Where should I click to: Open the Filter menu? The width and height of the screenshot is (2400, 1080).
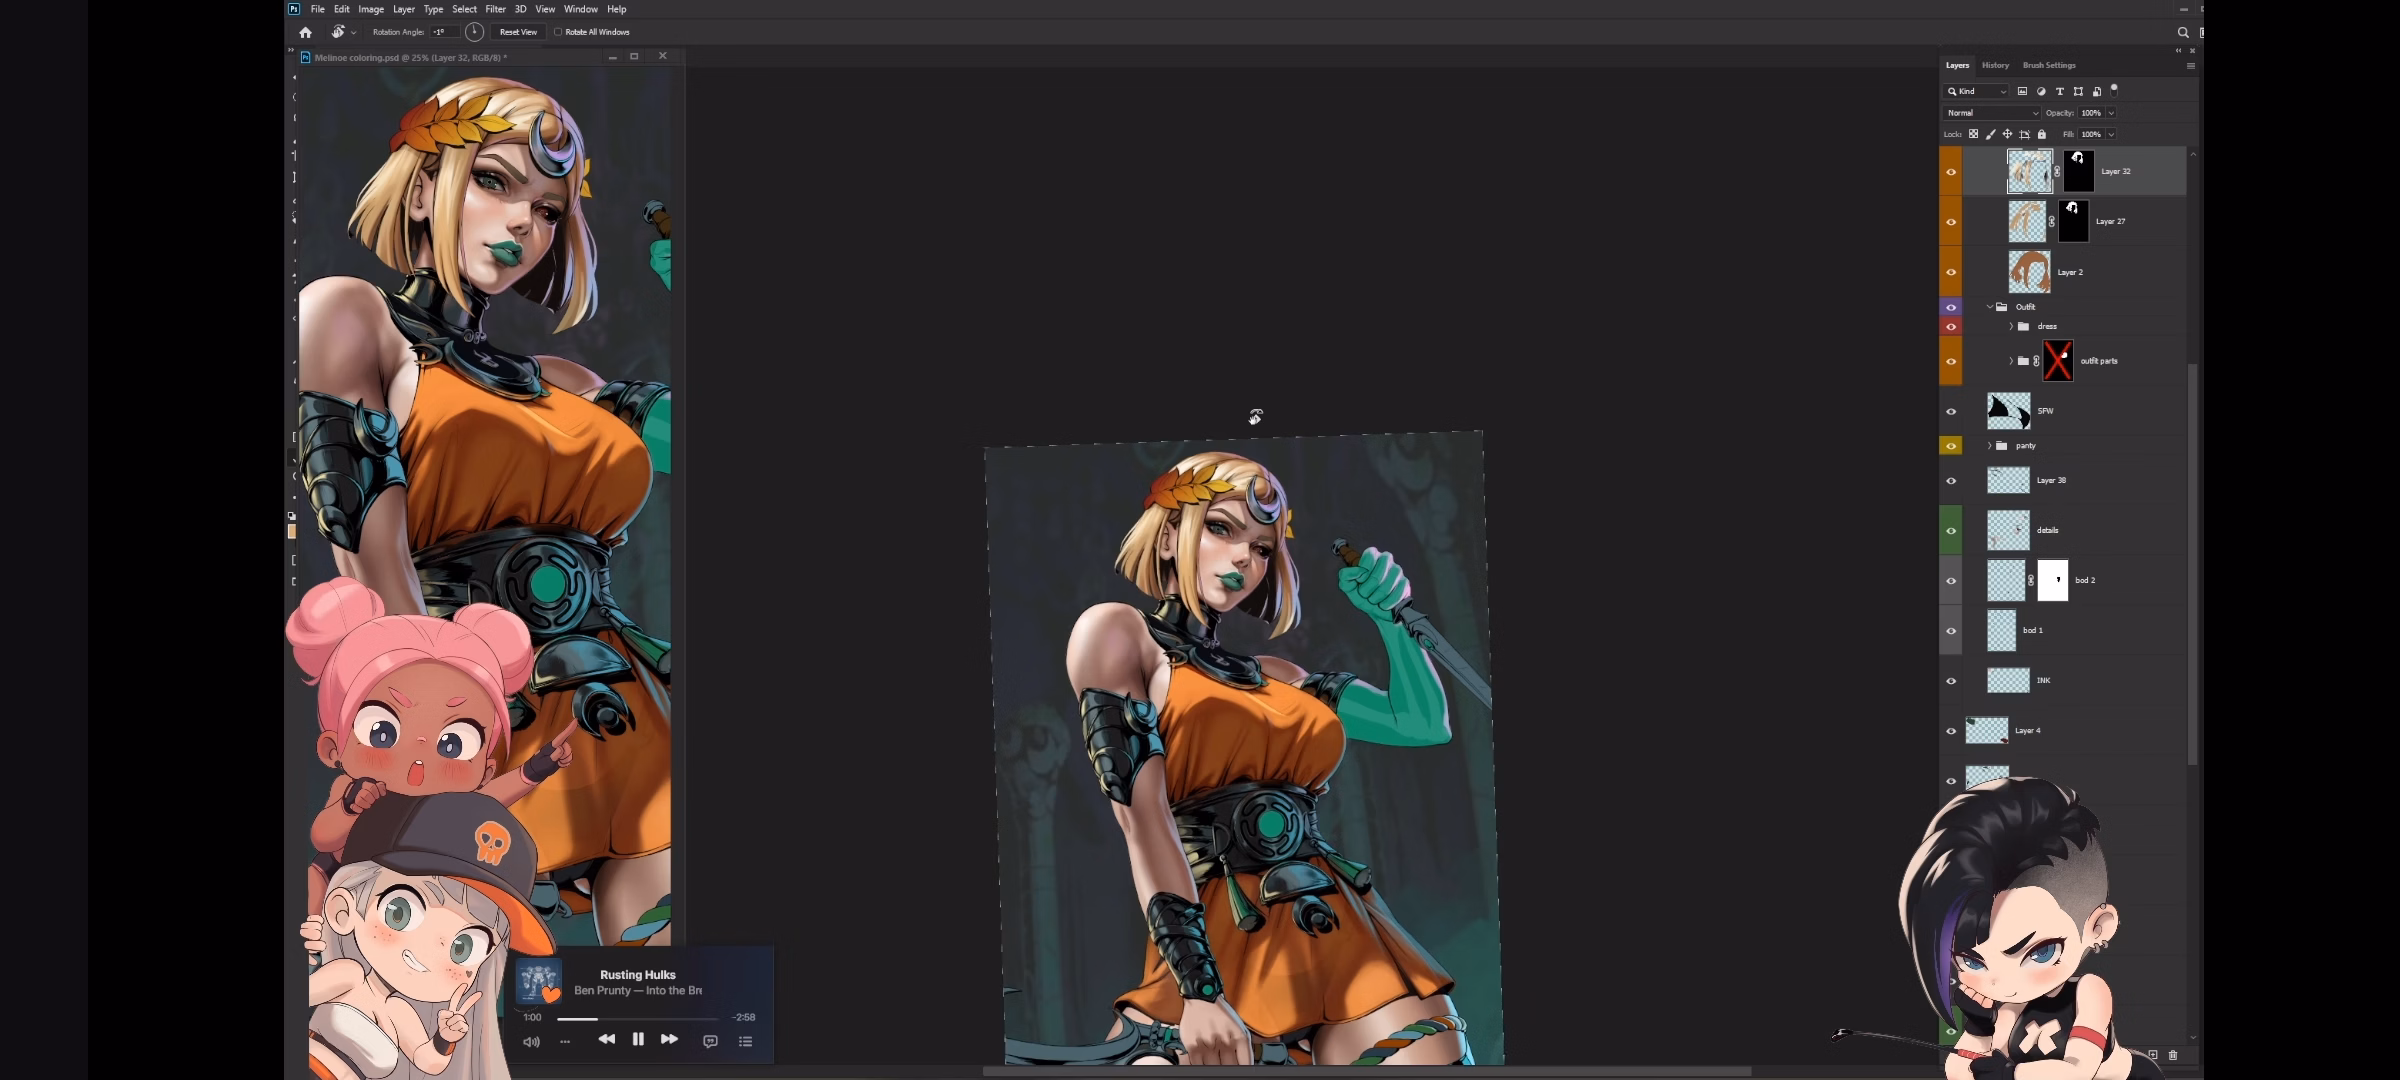(495, 9)
